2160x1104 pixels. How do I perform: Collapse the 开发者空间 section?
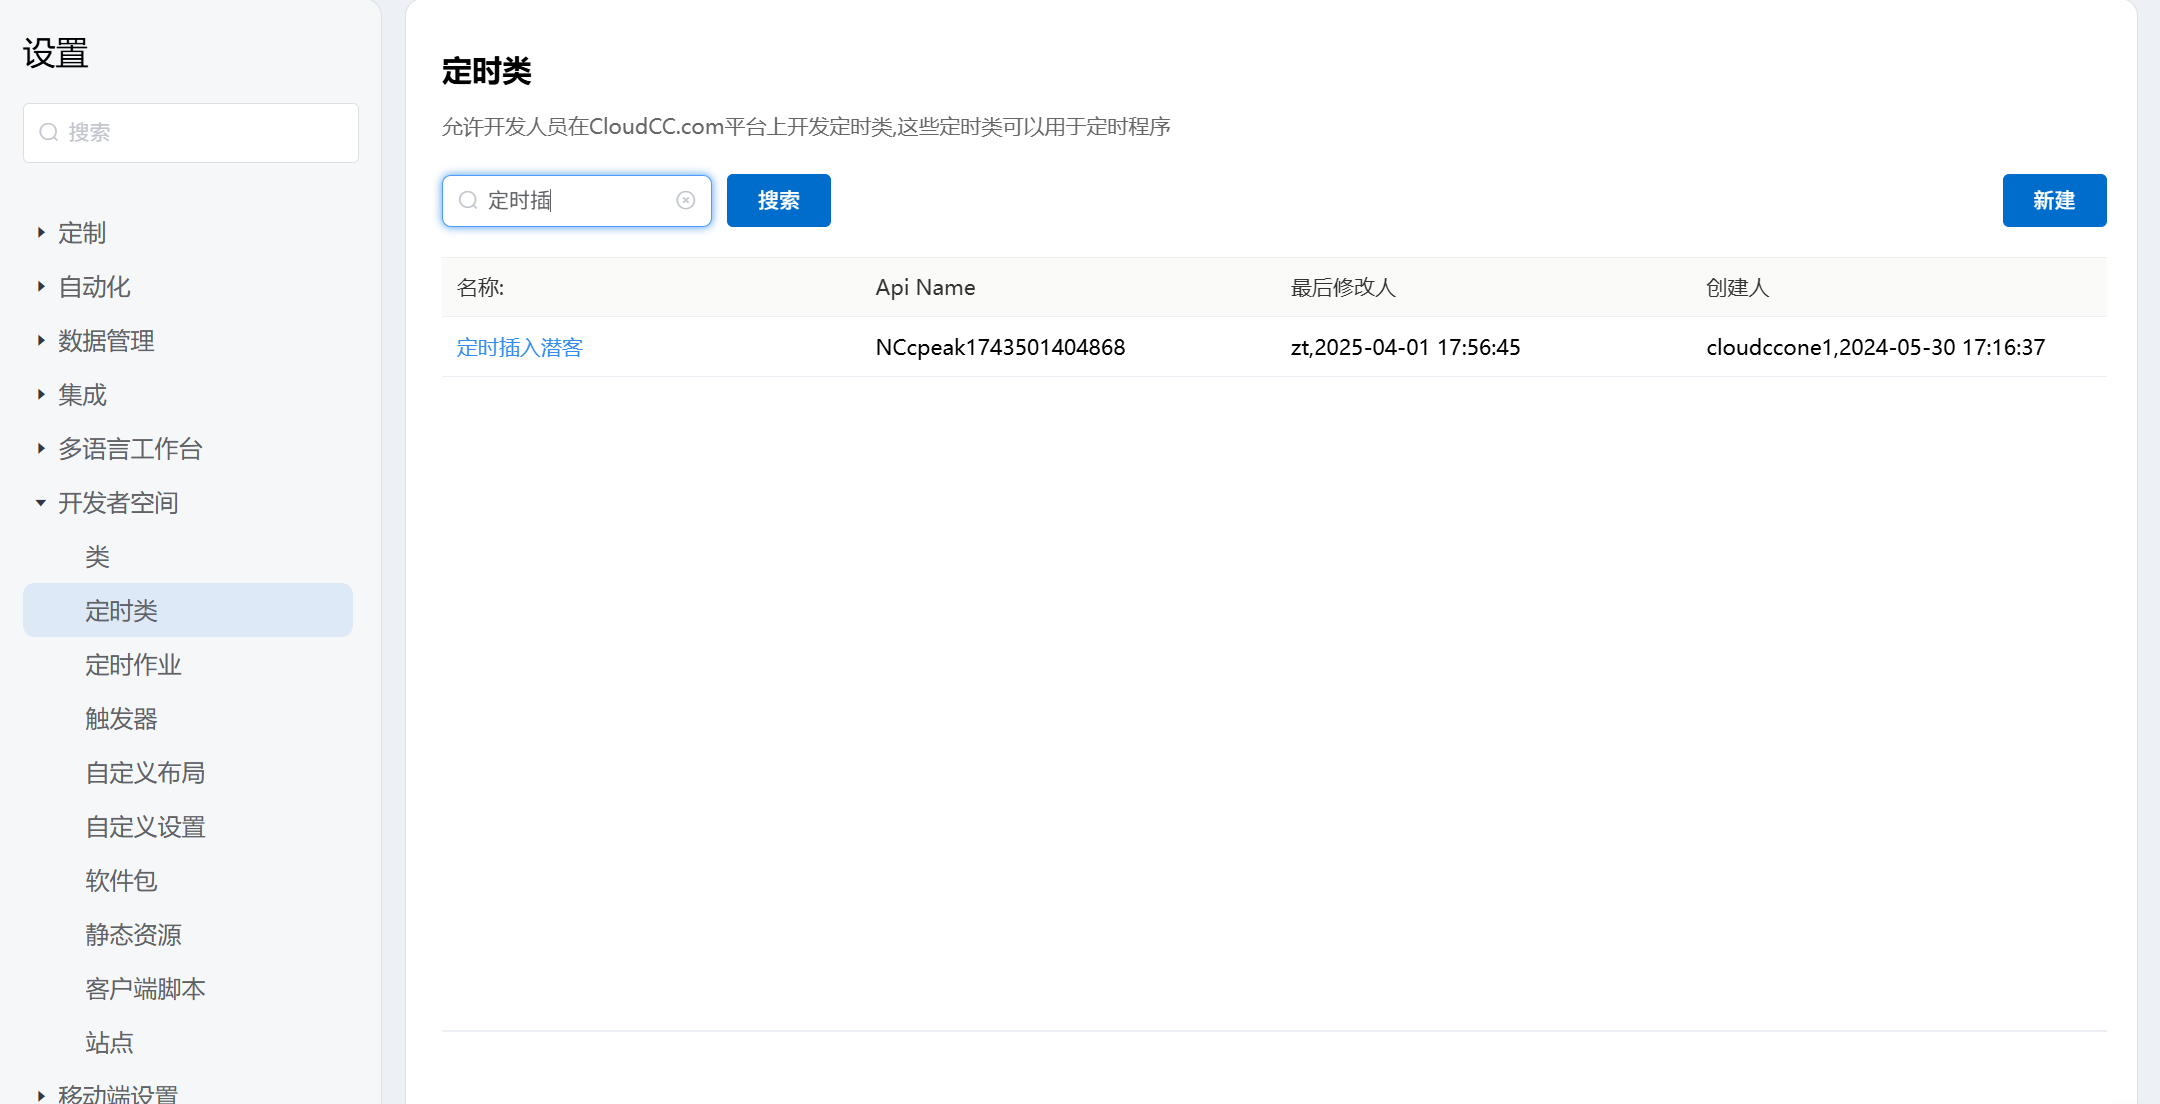(x=41, y=503)
